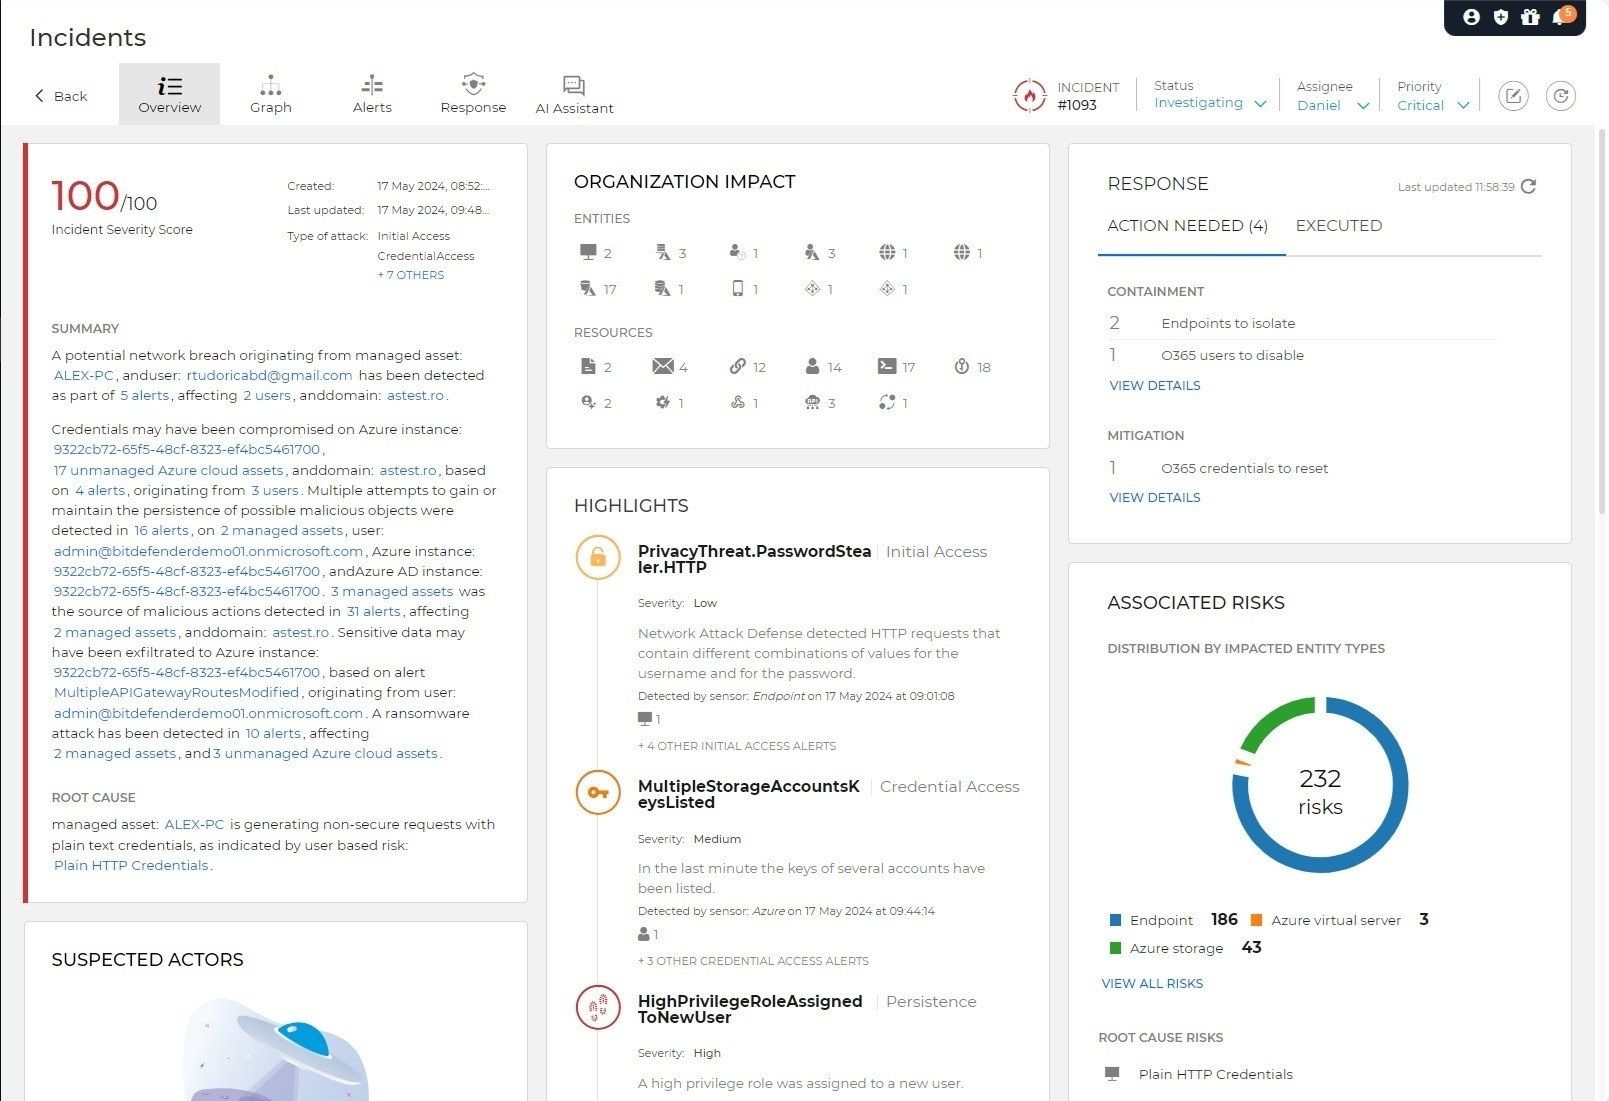The height and width of the screenshot is (1101, 1609).
Task: Open View All Risks link
Action: pyautogui.click(x=1152, y=984)
